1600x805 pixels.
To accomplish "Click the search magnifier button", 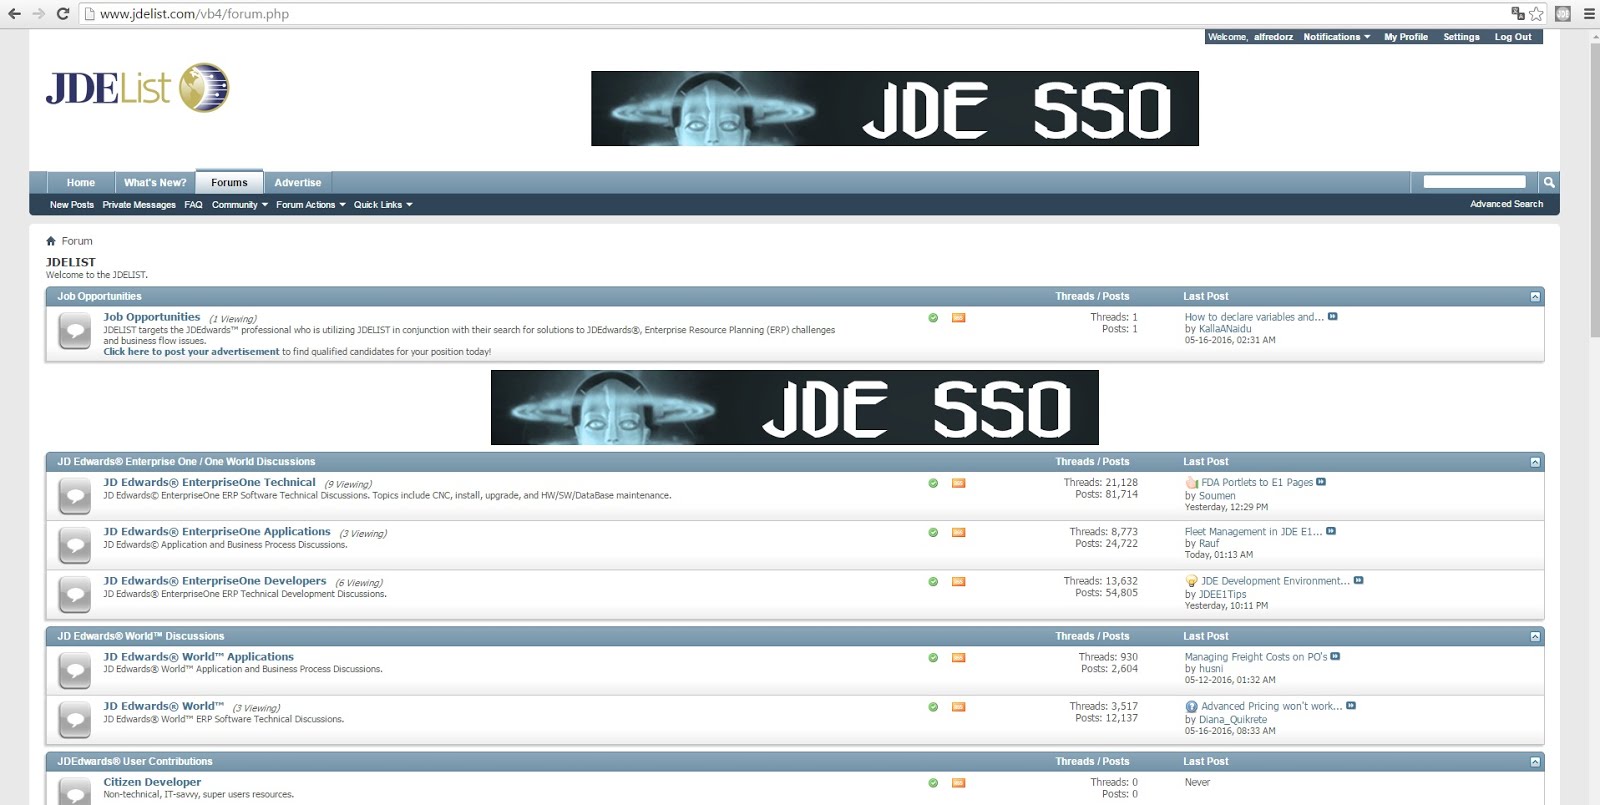I will [x=1549, y=182].
